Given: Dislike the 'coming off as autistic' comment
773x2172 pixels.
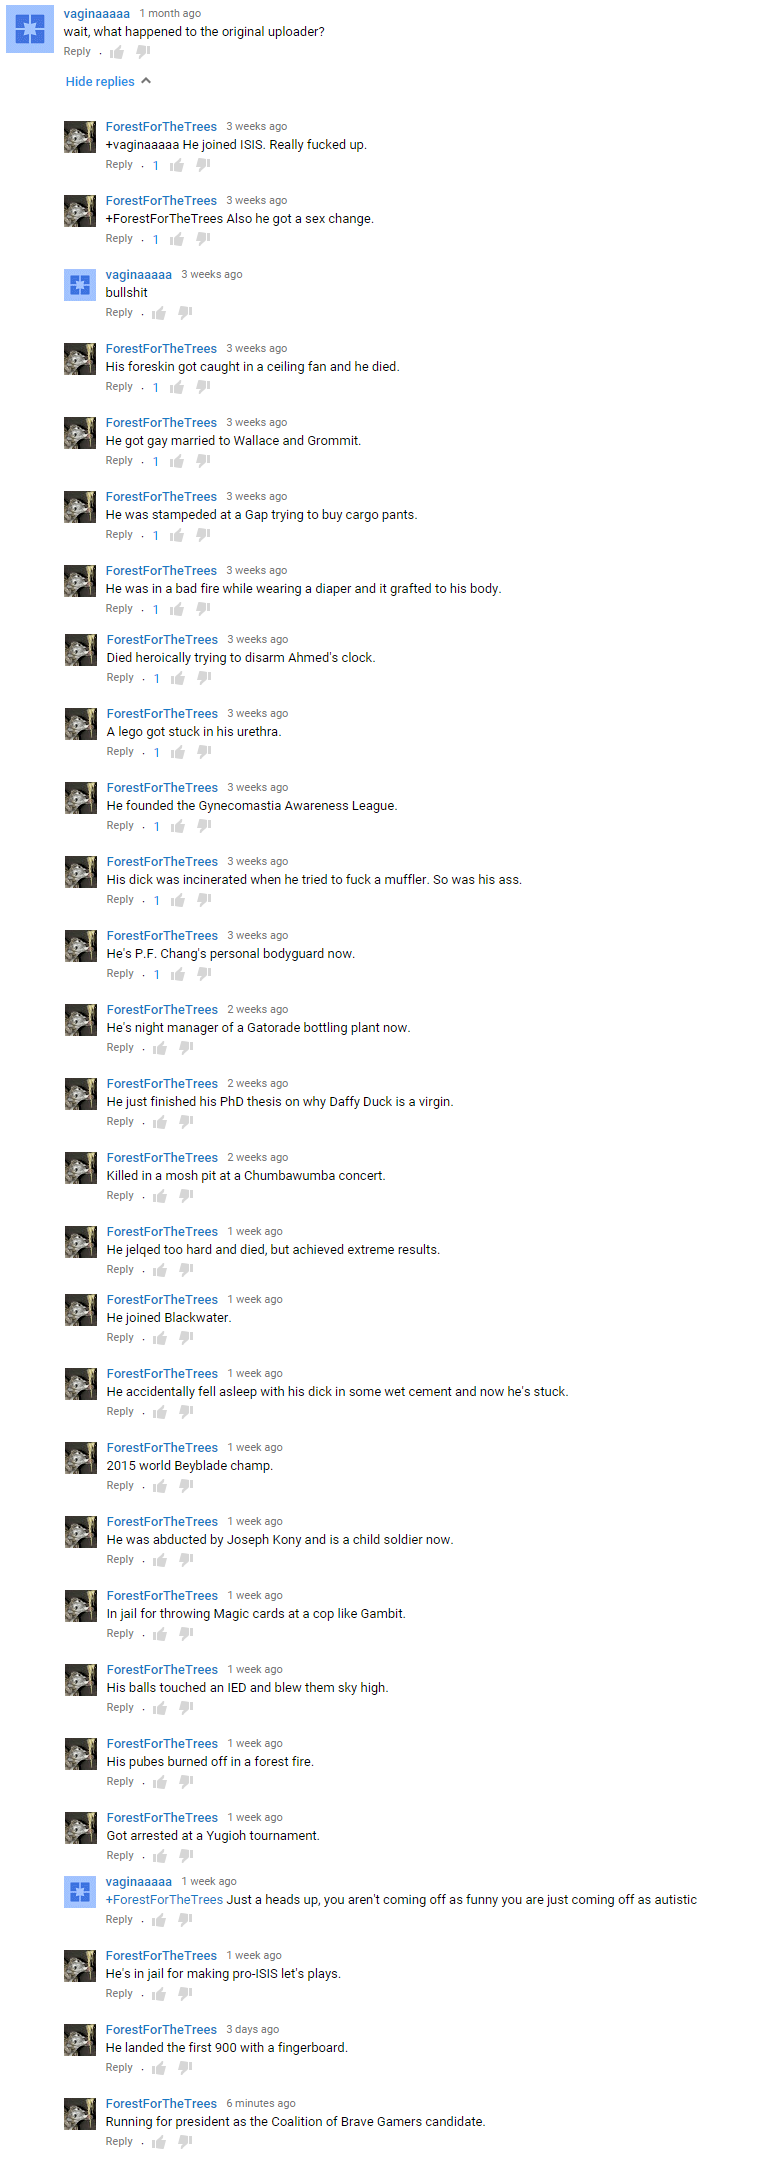Looking at the screenshot, I should click(x=185, y=1919).
